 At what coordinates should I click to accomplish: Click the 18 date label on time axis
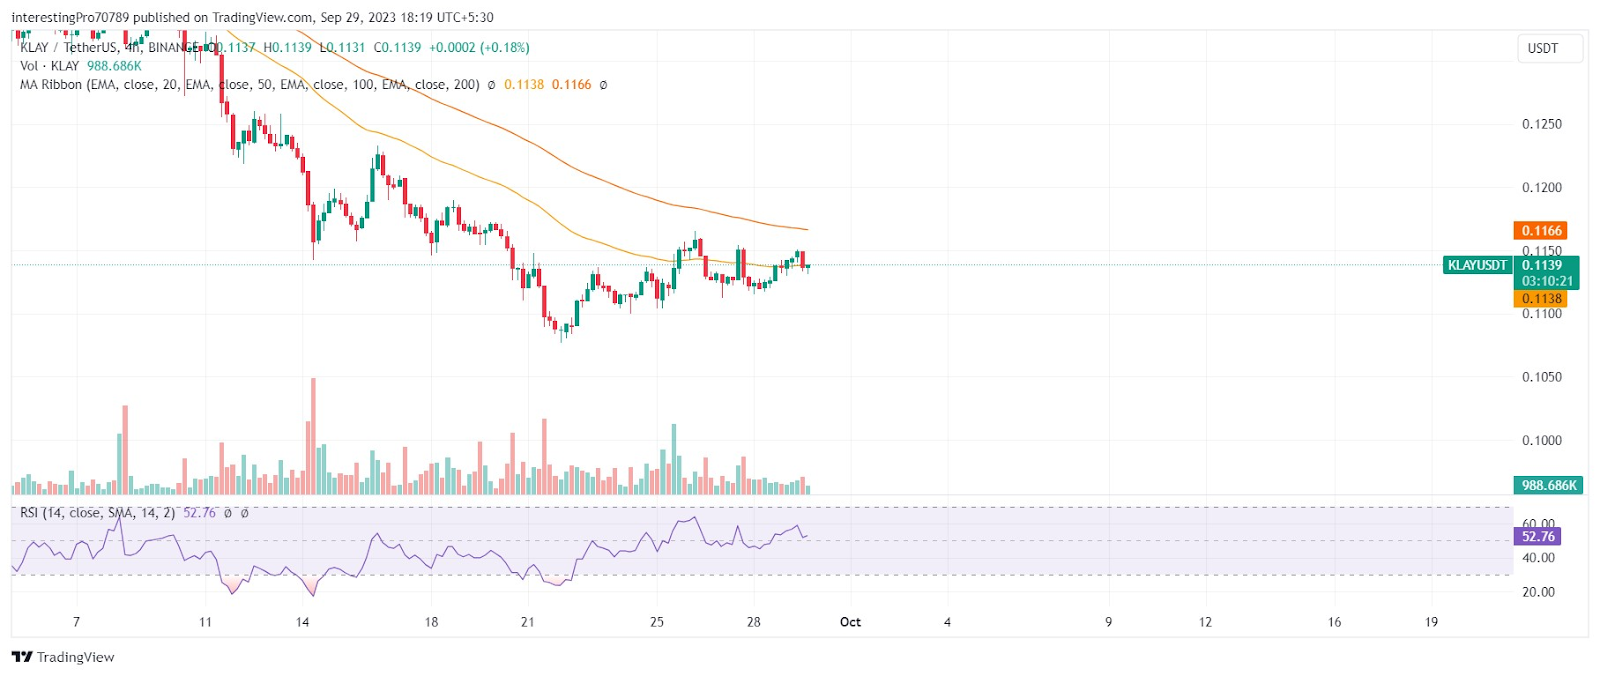431,622
